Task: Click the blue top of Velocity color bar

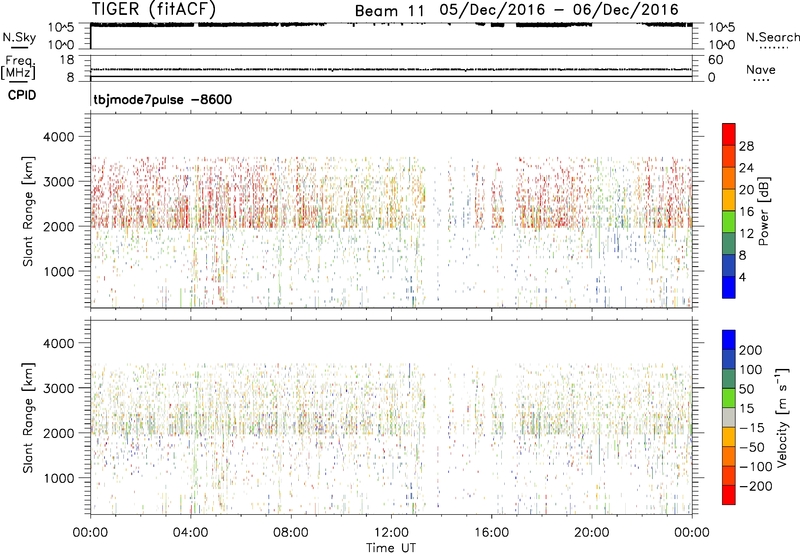Action: pos(729,340)
